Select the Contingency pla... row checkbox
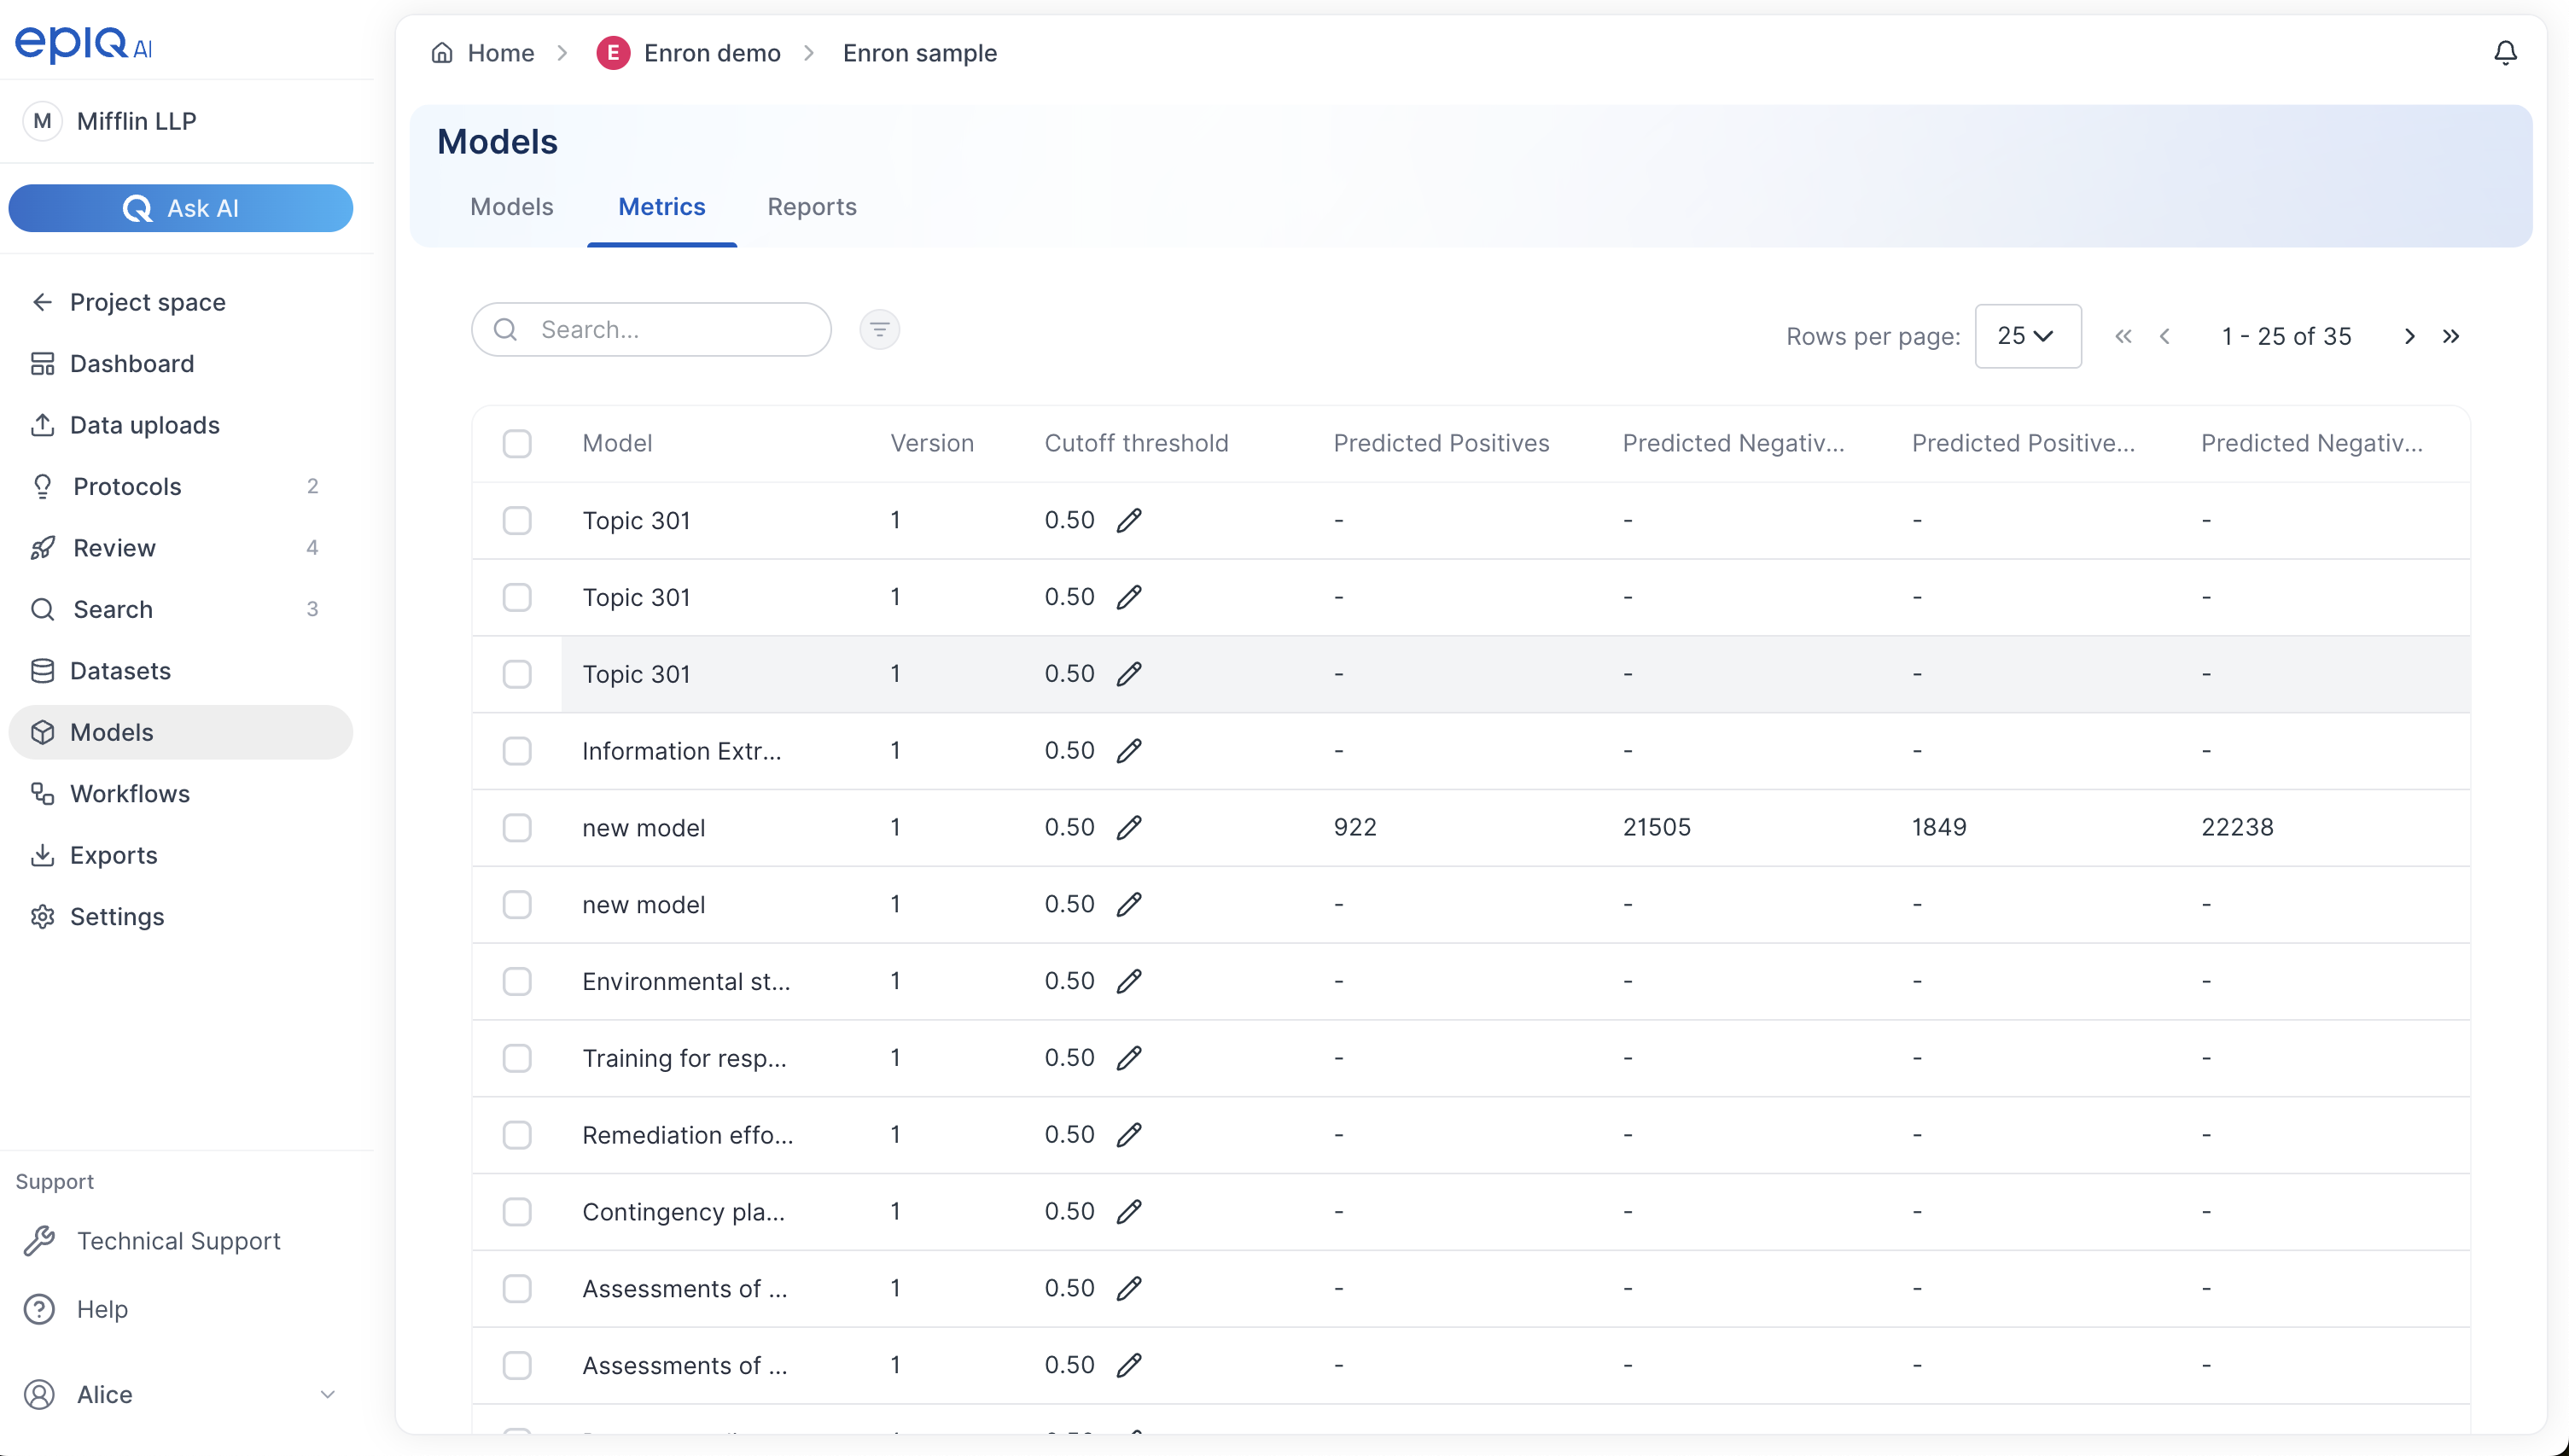The height and width of the screenshot is (1456, 2569). [517, 1212]
